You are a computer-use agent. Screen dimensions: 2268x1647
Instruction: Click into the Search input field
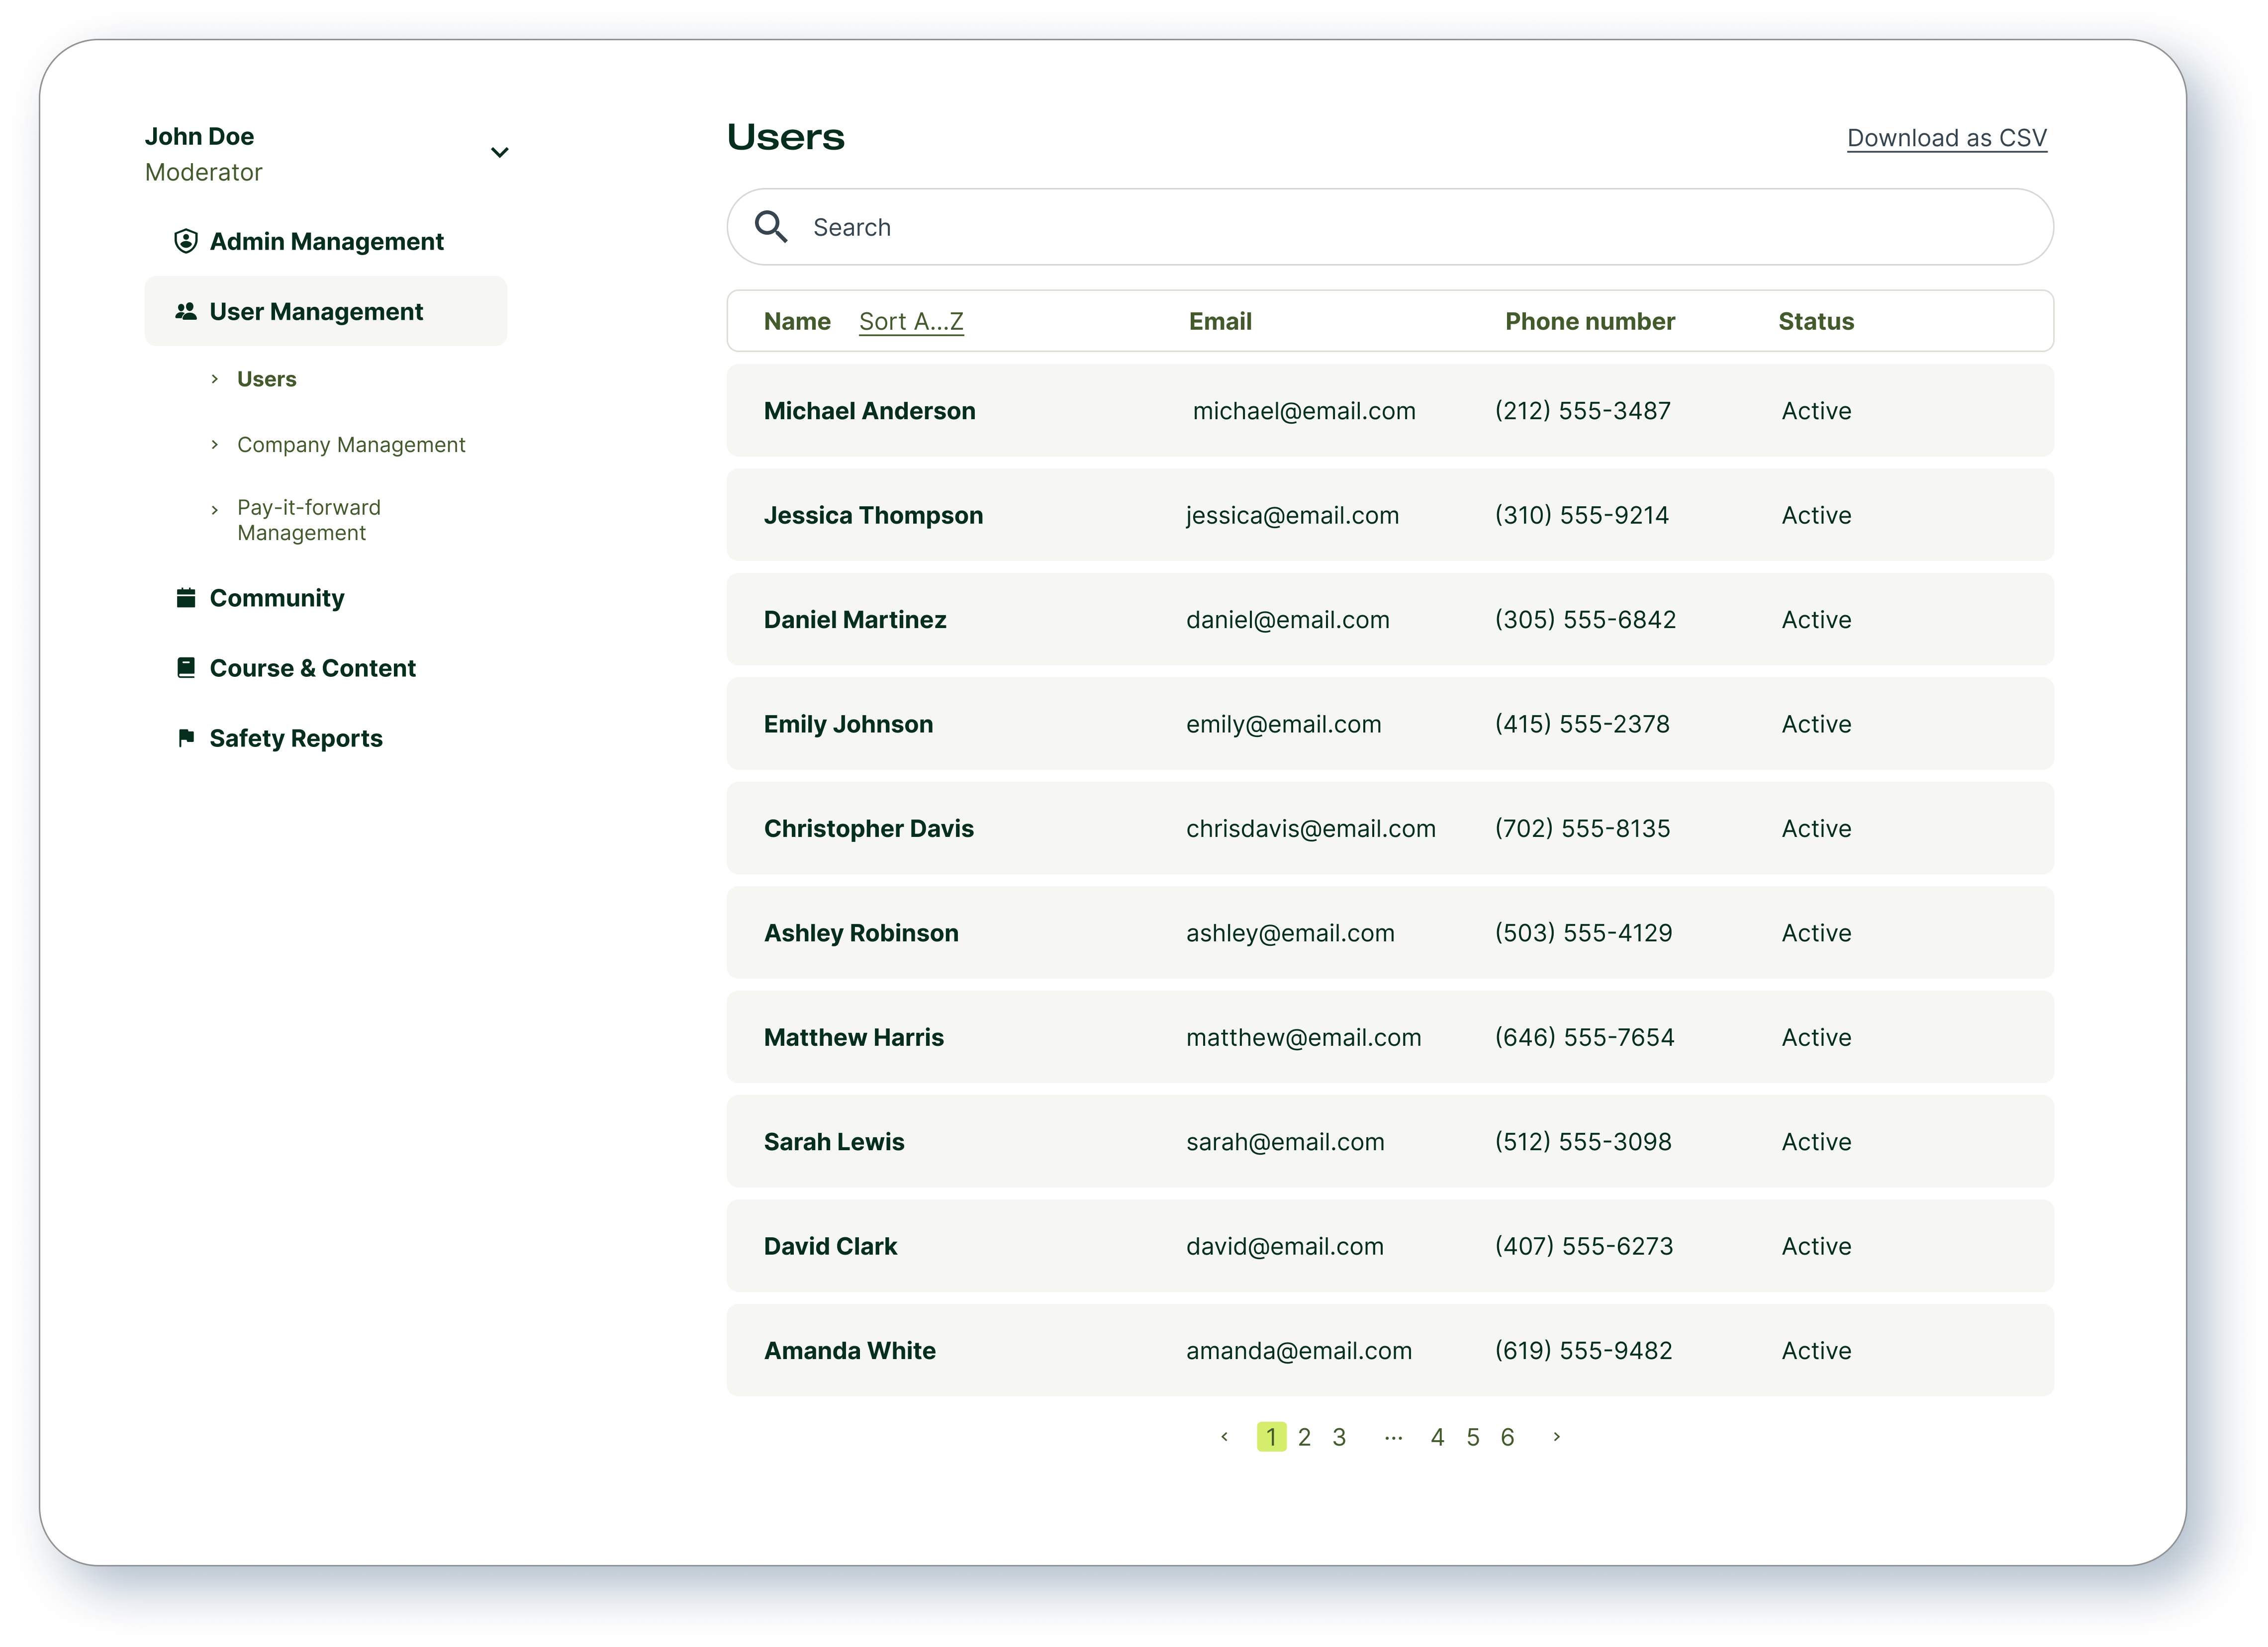point(1390,227)
